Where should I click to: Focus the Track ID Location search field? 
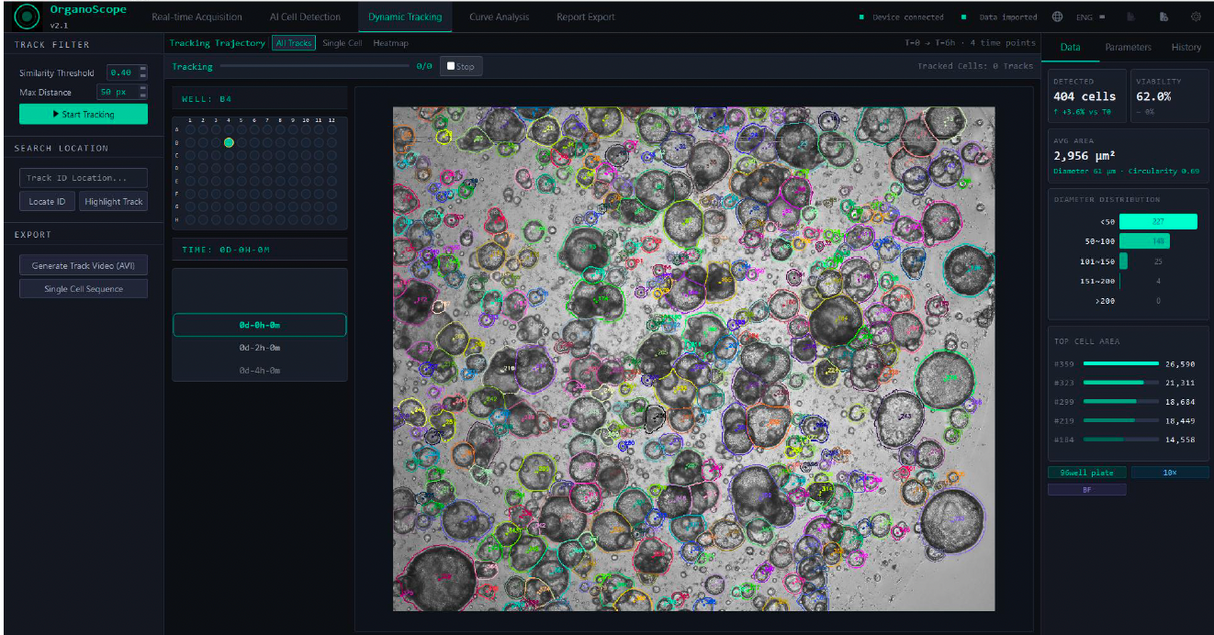(83, 178)
